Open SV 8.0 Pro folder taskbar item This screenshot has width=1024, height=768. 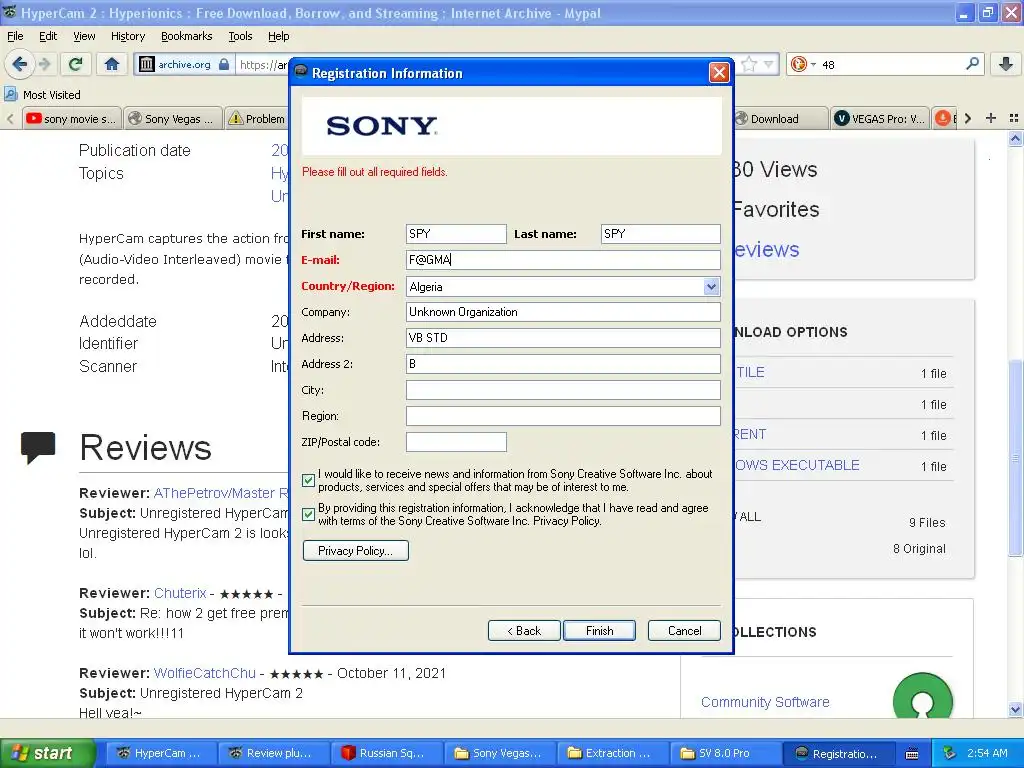coord(724,753)
